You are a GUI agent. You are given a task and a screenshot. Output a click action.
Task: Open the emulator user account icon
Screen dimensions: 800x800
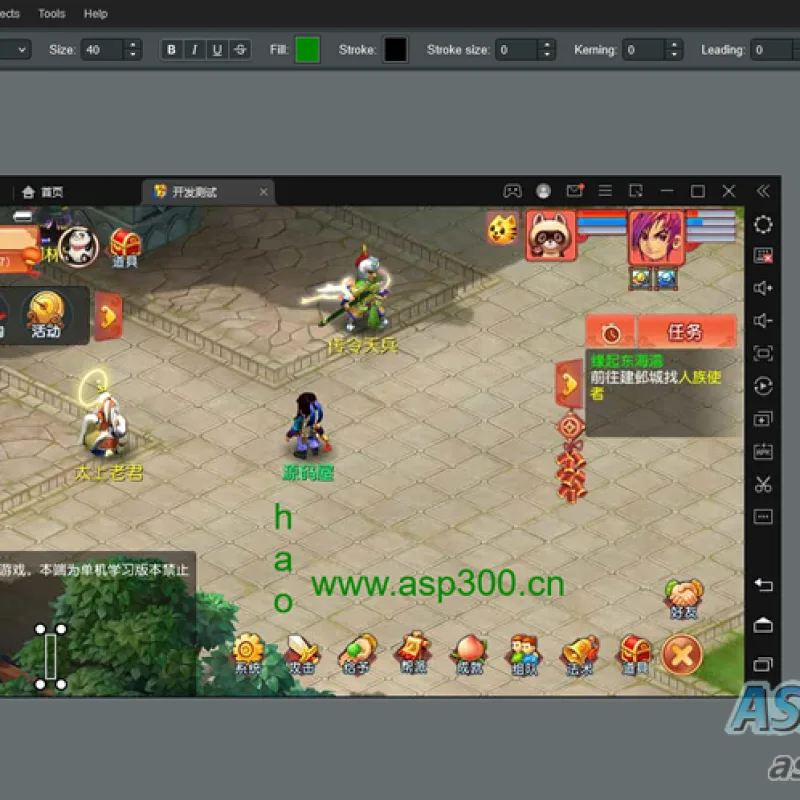(543, 191)
